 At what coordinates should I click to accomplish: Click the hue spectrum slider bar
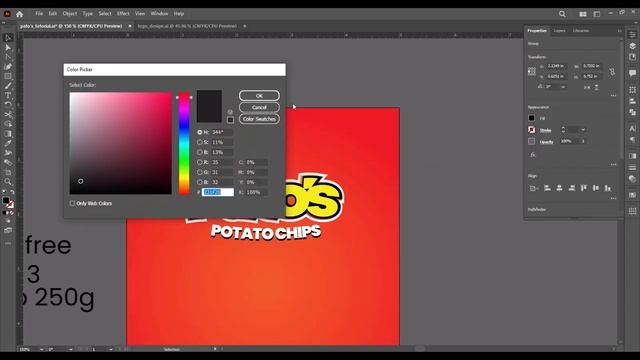[184, 143]
